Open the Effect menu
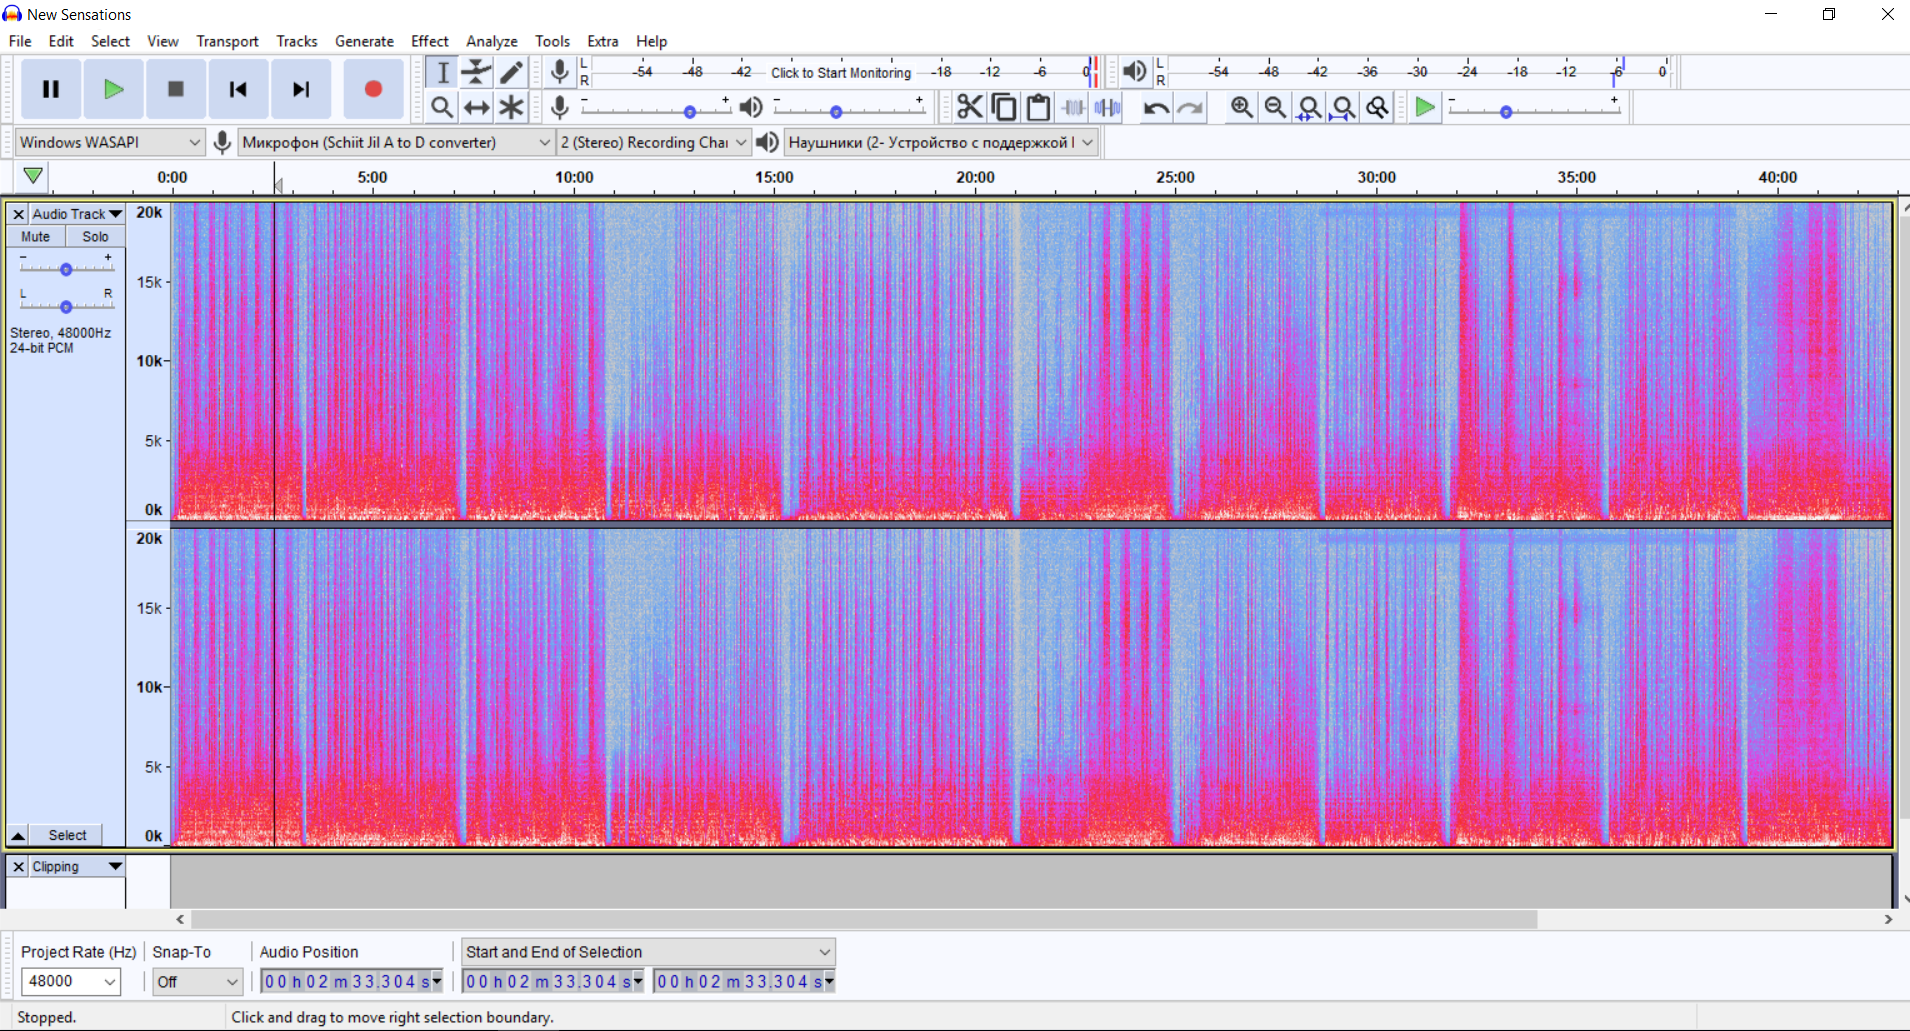The width and height of the screenshot is (1910, 1031). 430,41
